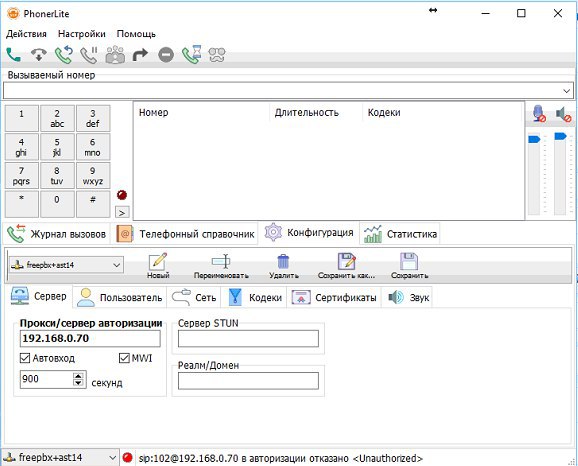Image resolution: width=578 pixels, height=466 pixels.
Task: Click the call transfer arrow icon
Action: click(140, 55)
